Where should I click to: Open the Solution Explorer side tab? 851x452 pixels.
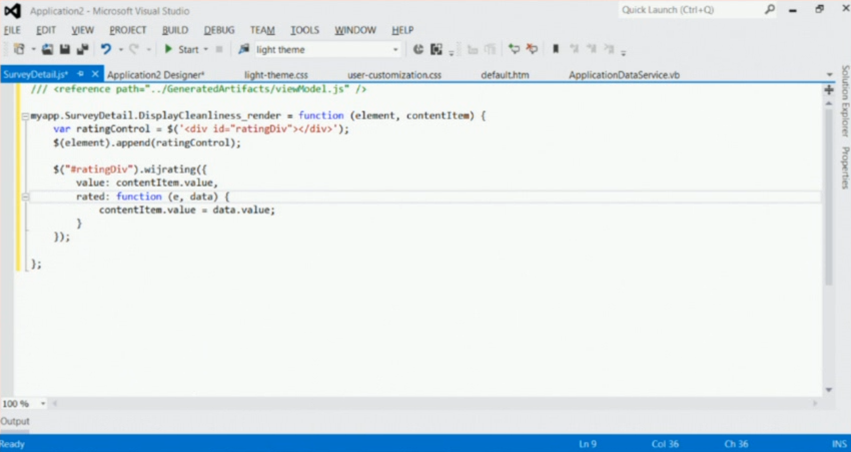click(845, 101)
